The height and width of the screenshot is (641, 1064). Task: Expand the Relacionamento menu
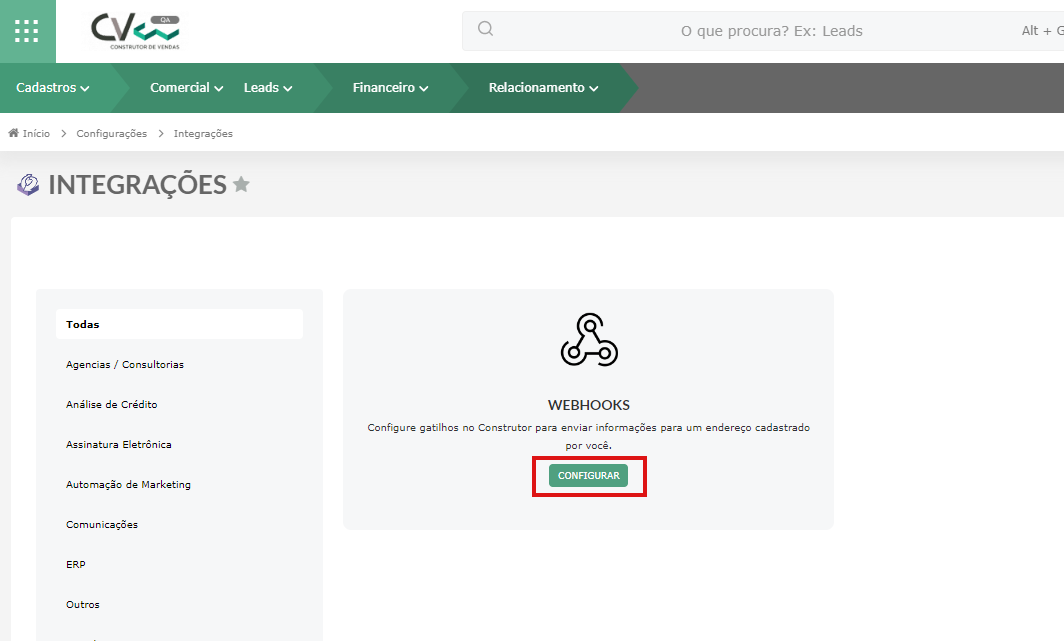[x=544, y=88]
